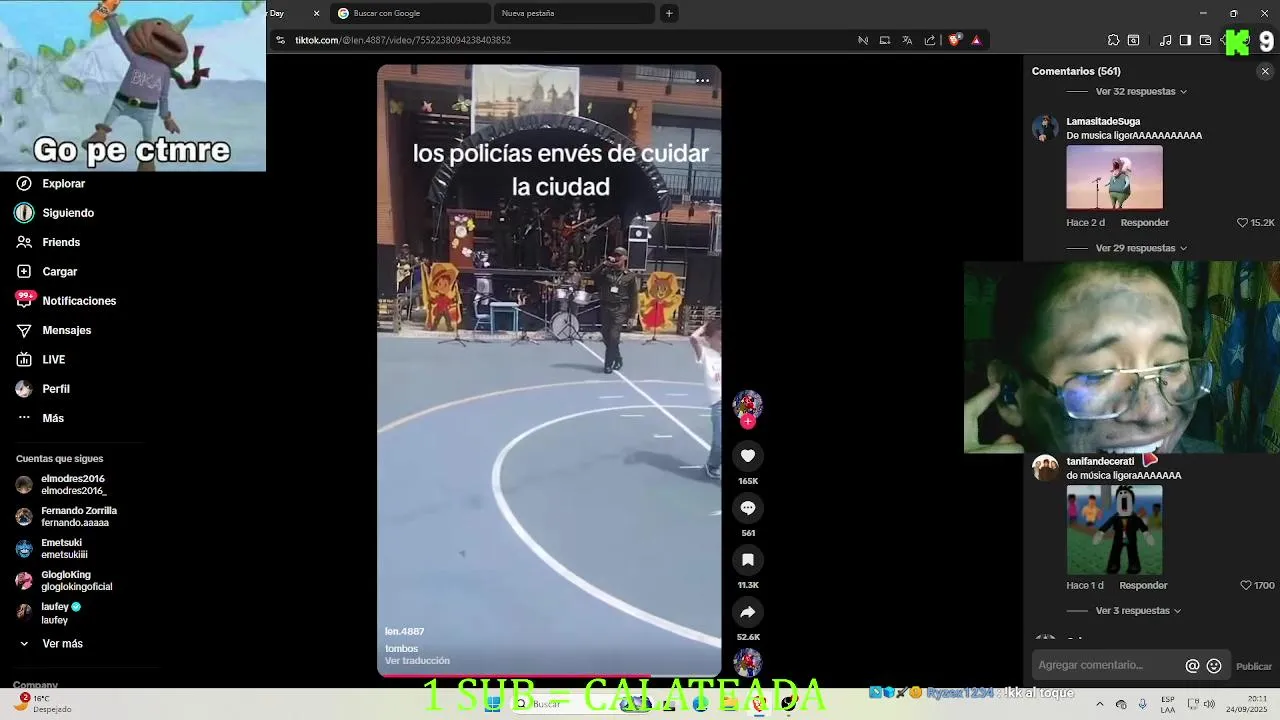Open a new browser tab with plus
Screen dimensions: 1280x720
pos(669,13)
